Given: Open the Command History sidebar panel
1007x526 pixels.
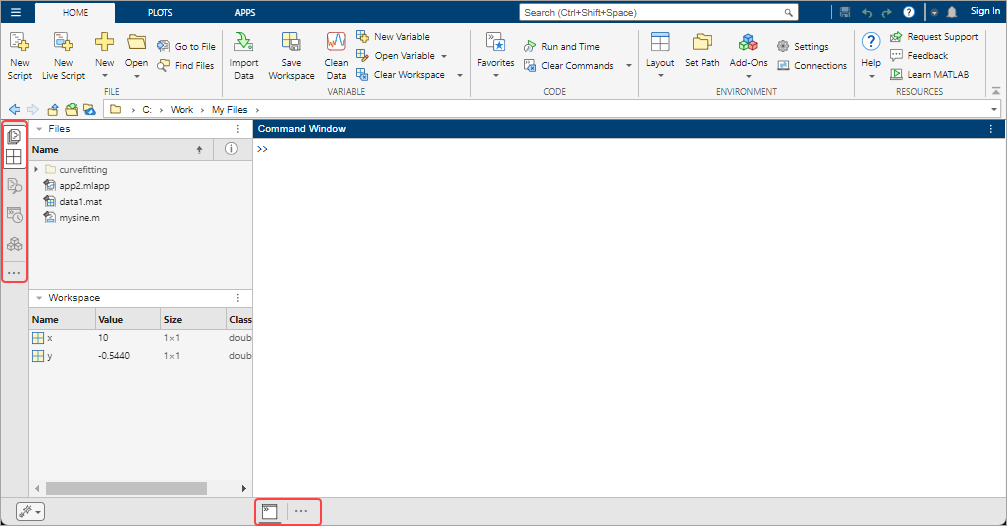Looking at the screenshot, I should click(x=14, y=215).
